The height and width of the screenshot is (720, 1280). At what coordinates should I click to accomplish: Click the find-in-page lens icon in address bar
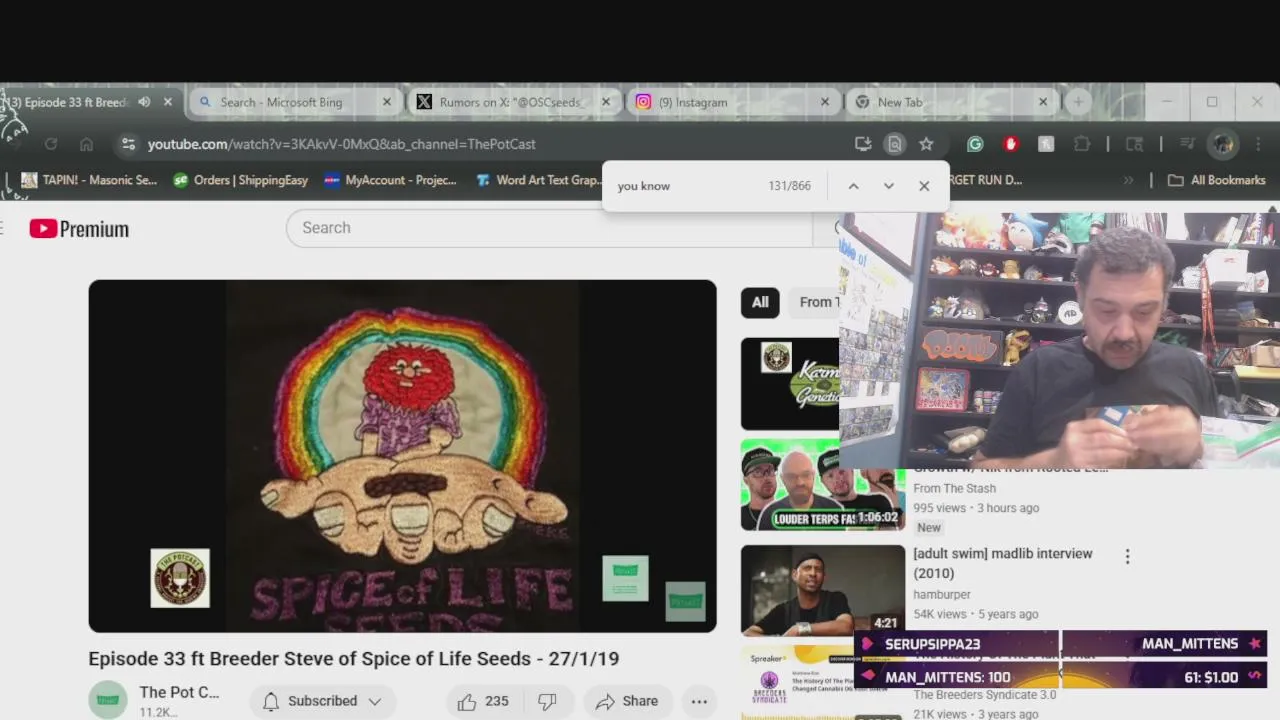point(894,144)
